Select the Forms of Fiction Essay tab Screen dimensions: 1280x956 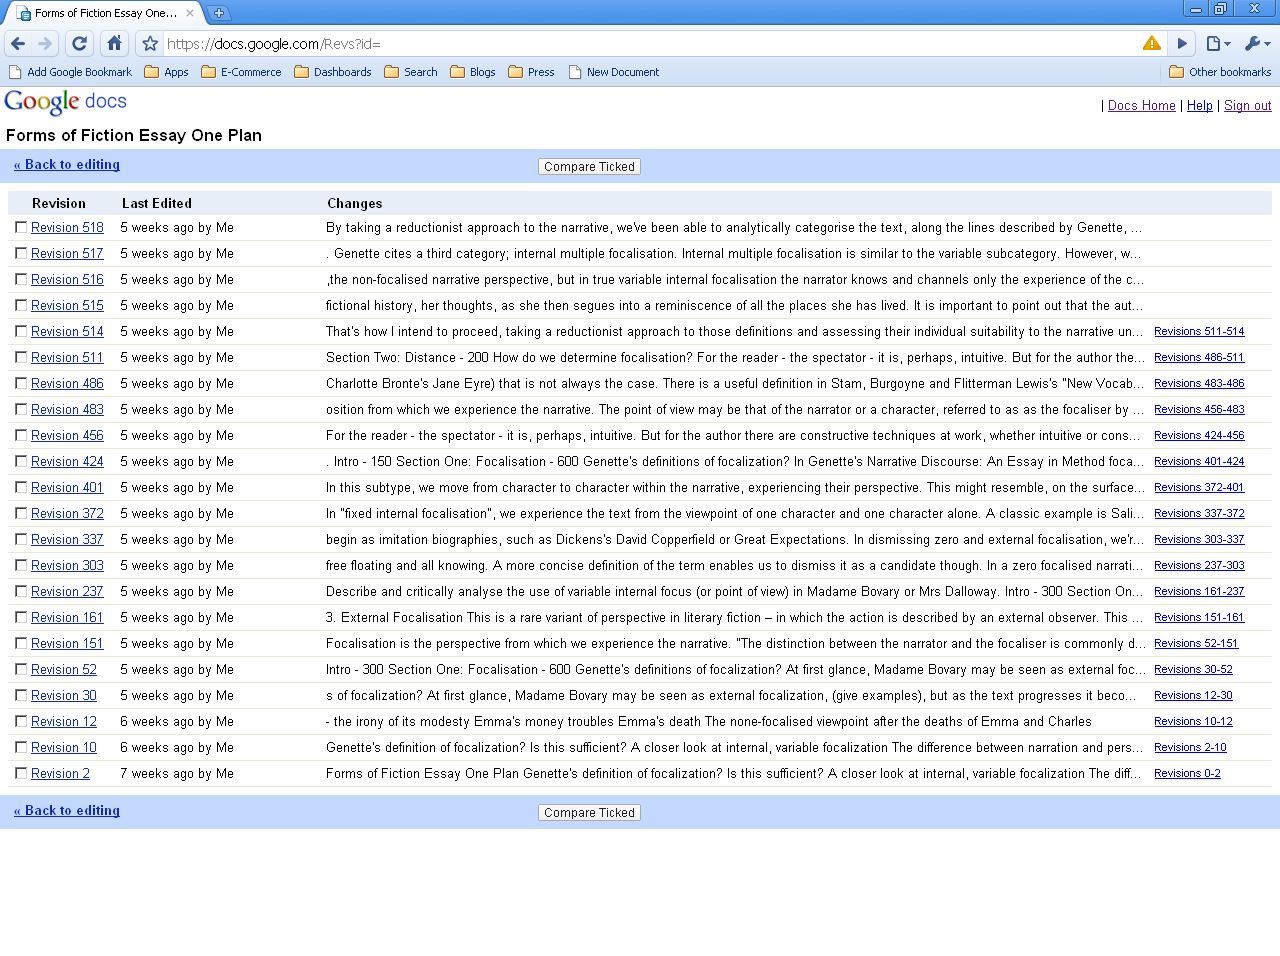pos(100,13)
